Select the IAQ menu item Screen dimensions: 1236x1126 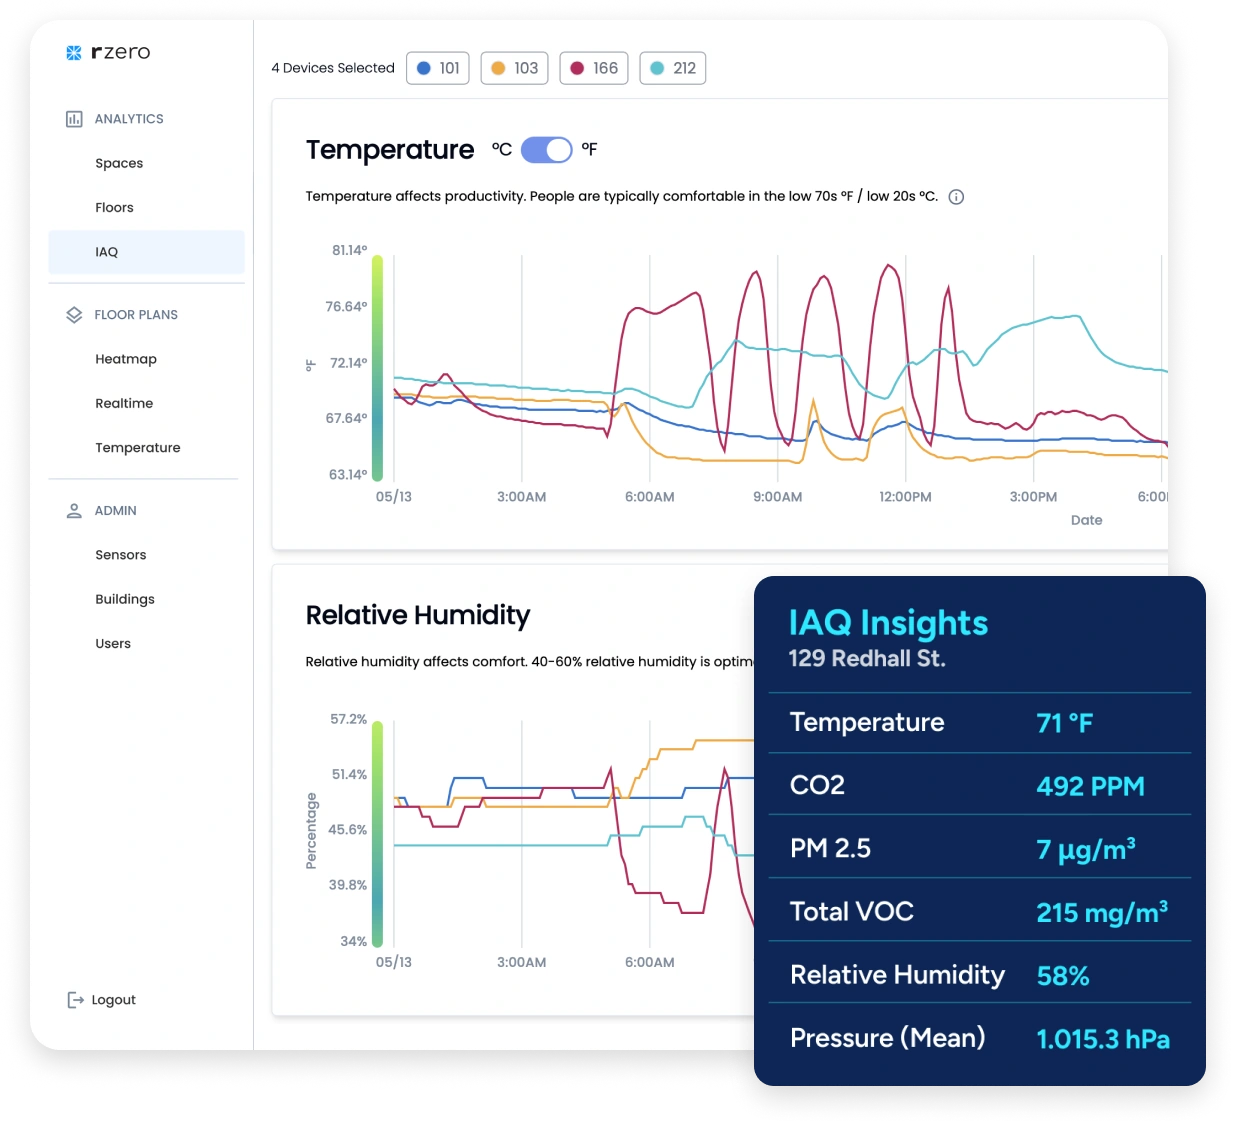107,252
